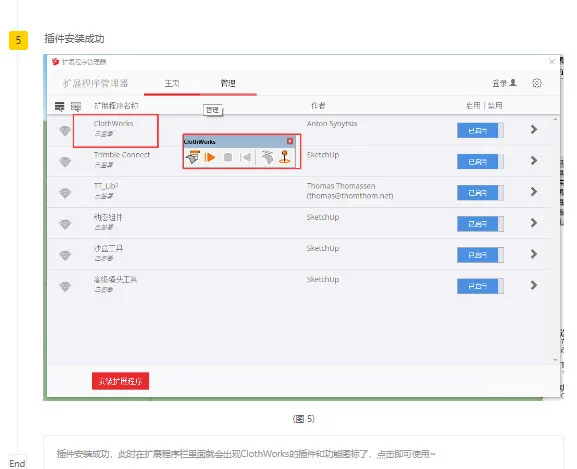
Task: Close the floating ClothWorks toolbar
Action: 290,141
